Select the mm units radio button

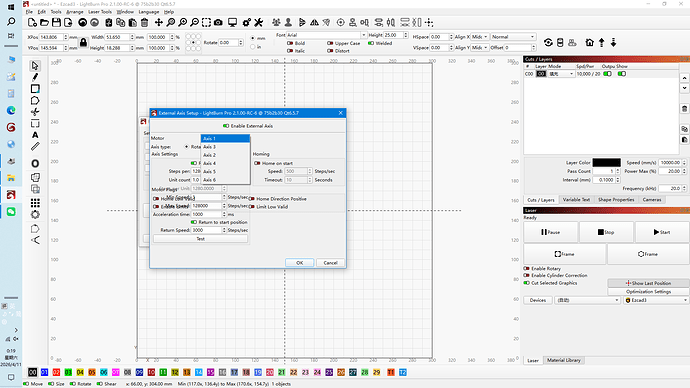(253, 38)
